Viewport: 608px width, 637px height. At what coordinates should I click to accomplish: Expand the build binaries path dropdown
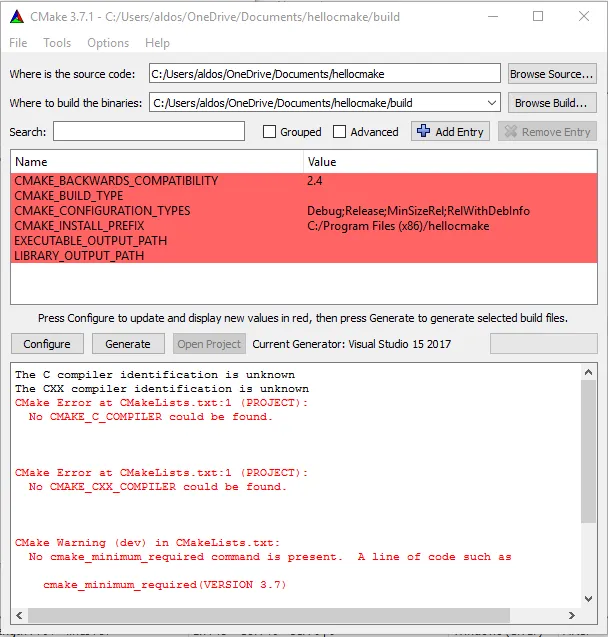[492, 103]
